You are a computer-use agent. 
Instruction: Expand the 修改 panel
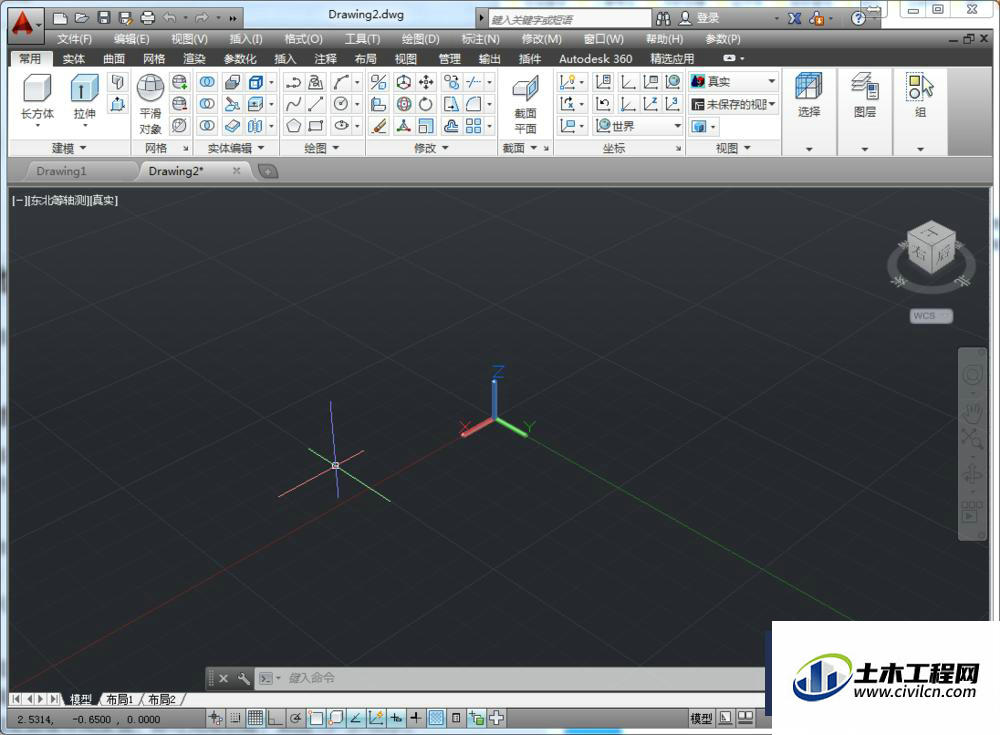pos(431,148)
